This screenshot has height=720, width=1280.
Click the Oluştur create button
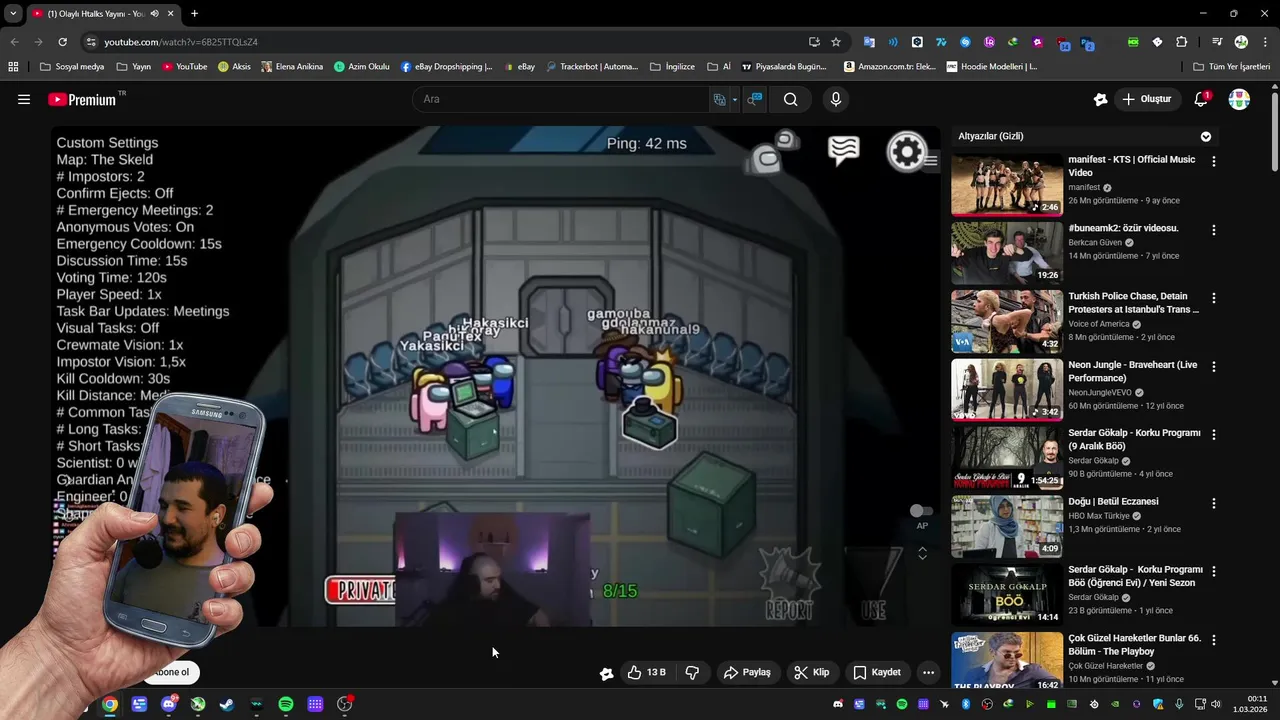(1146, 99)
